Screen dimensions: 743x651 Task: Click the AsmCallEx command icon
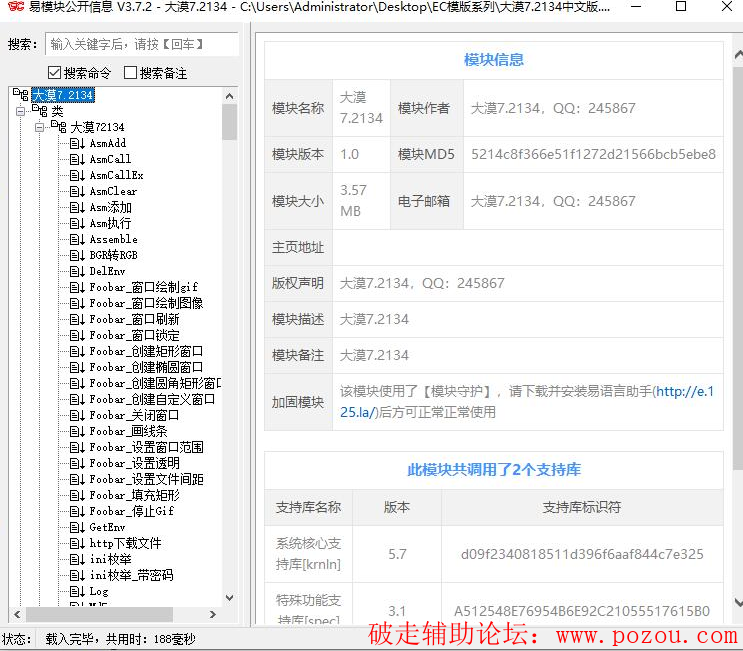pos(77,175)
